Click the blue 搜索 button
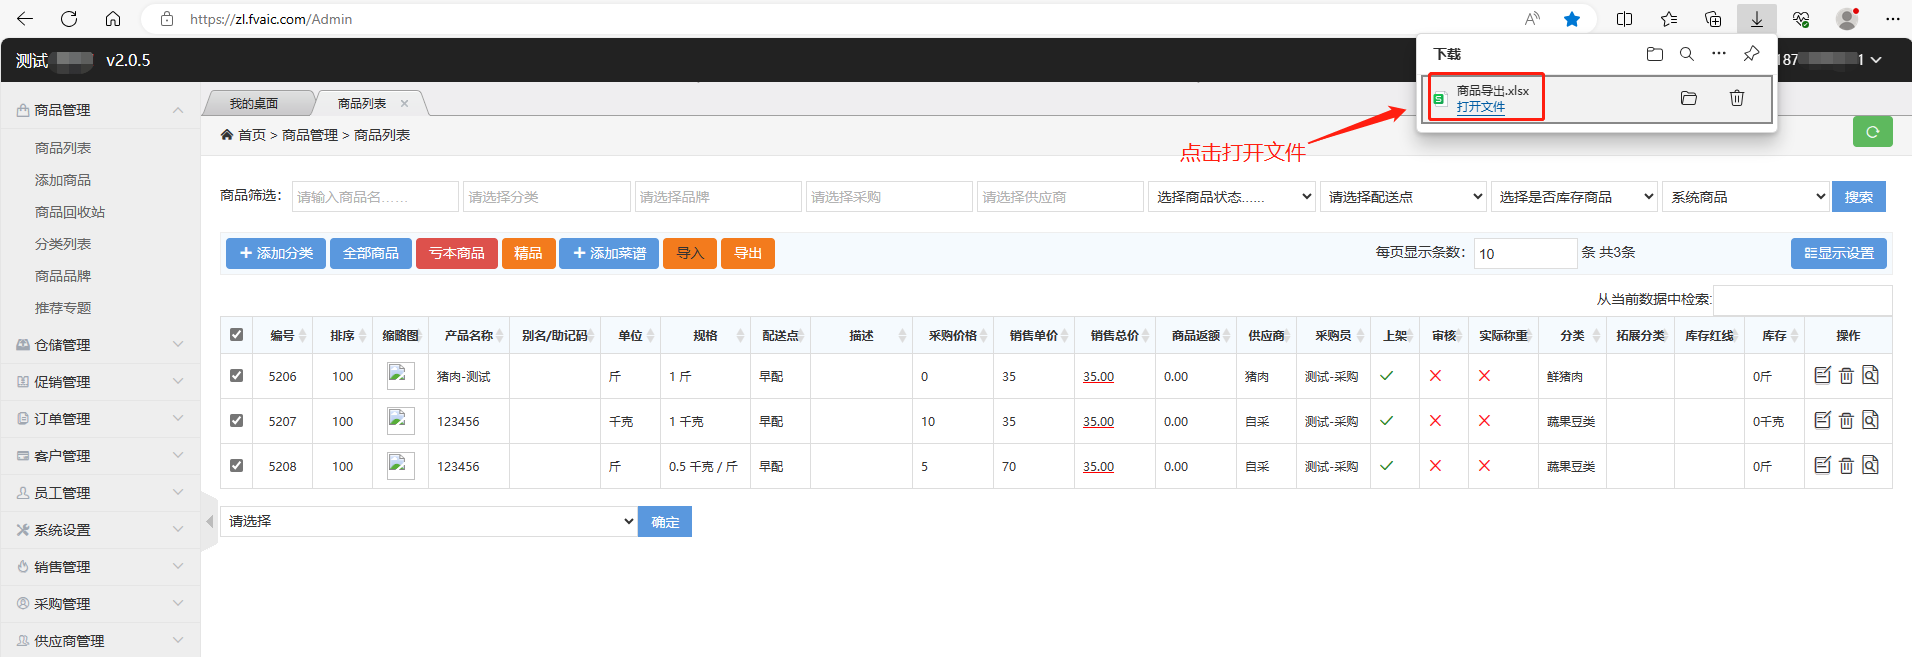 point(1858,197)
